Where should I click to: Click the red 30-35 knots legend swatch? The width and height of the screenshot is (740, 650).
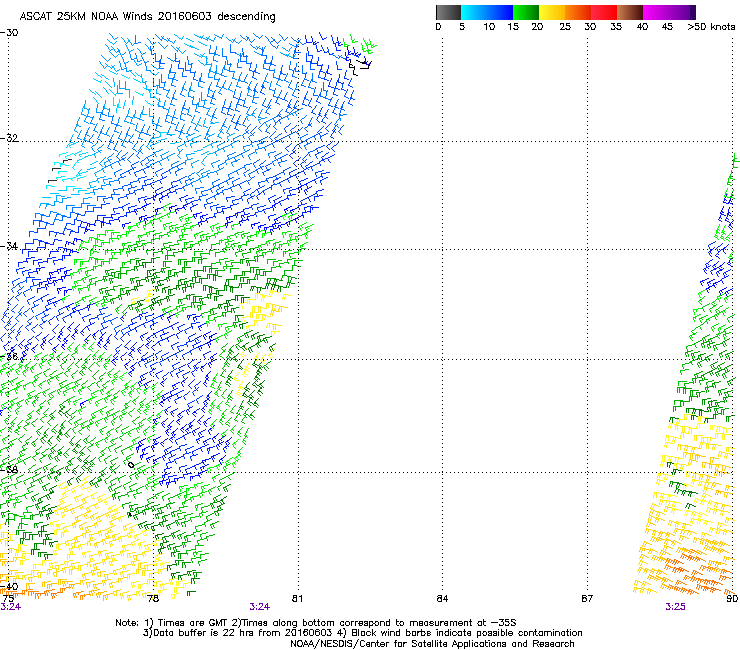[x=604, y=12]
